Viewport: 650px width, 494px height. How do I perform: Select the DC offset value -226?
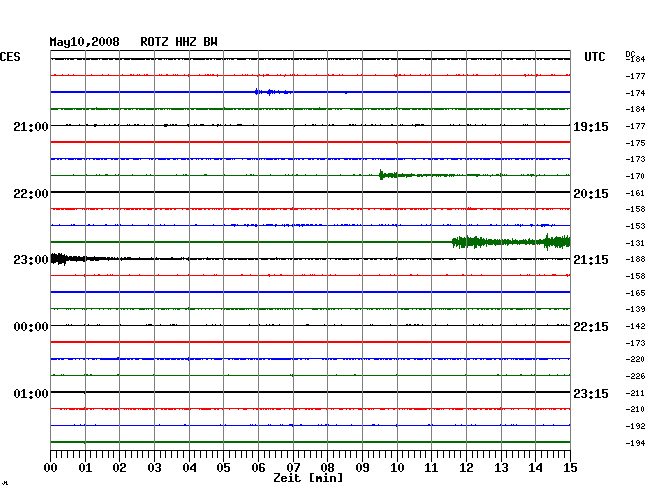tap(635, 376)
